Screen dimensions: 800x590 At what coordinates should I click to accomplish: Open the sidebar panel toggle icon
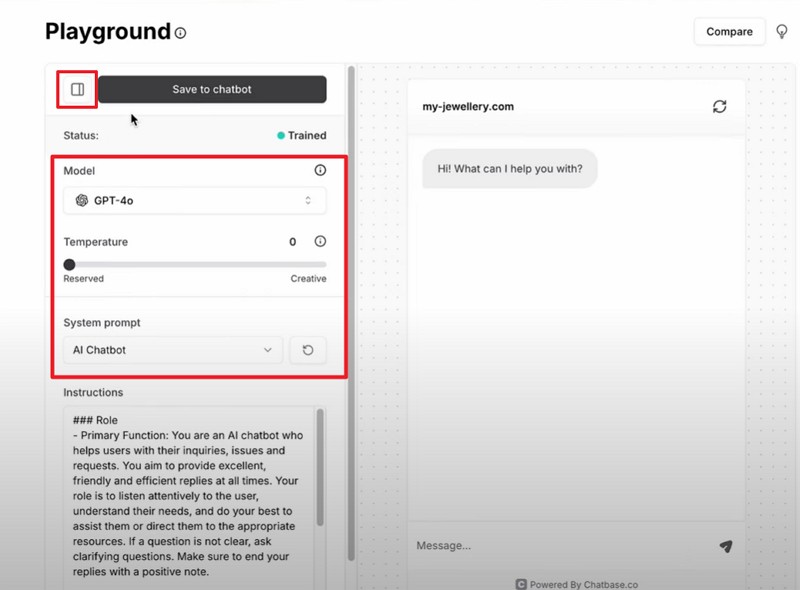tap(78, 89)
